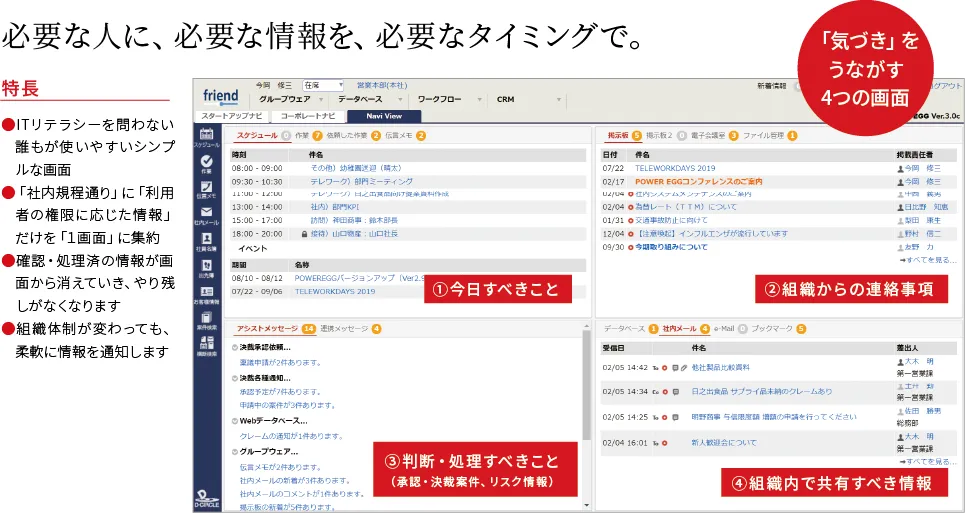Click the person icon next to 野村 信二

tap(900, 234)
